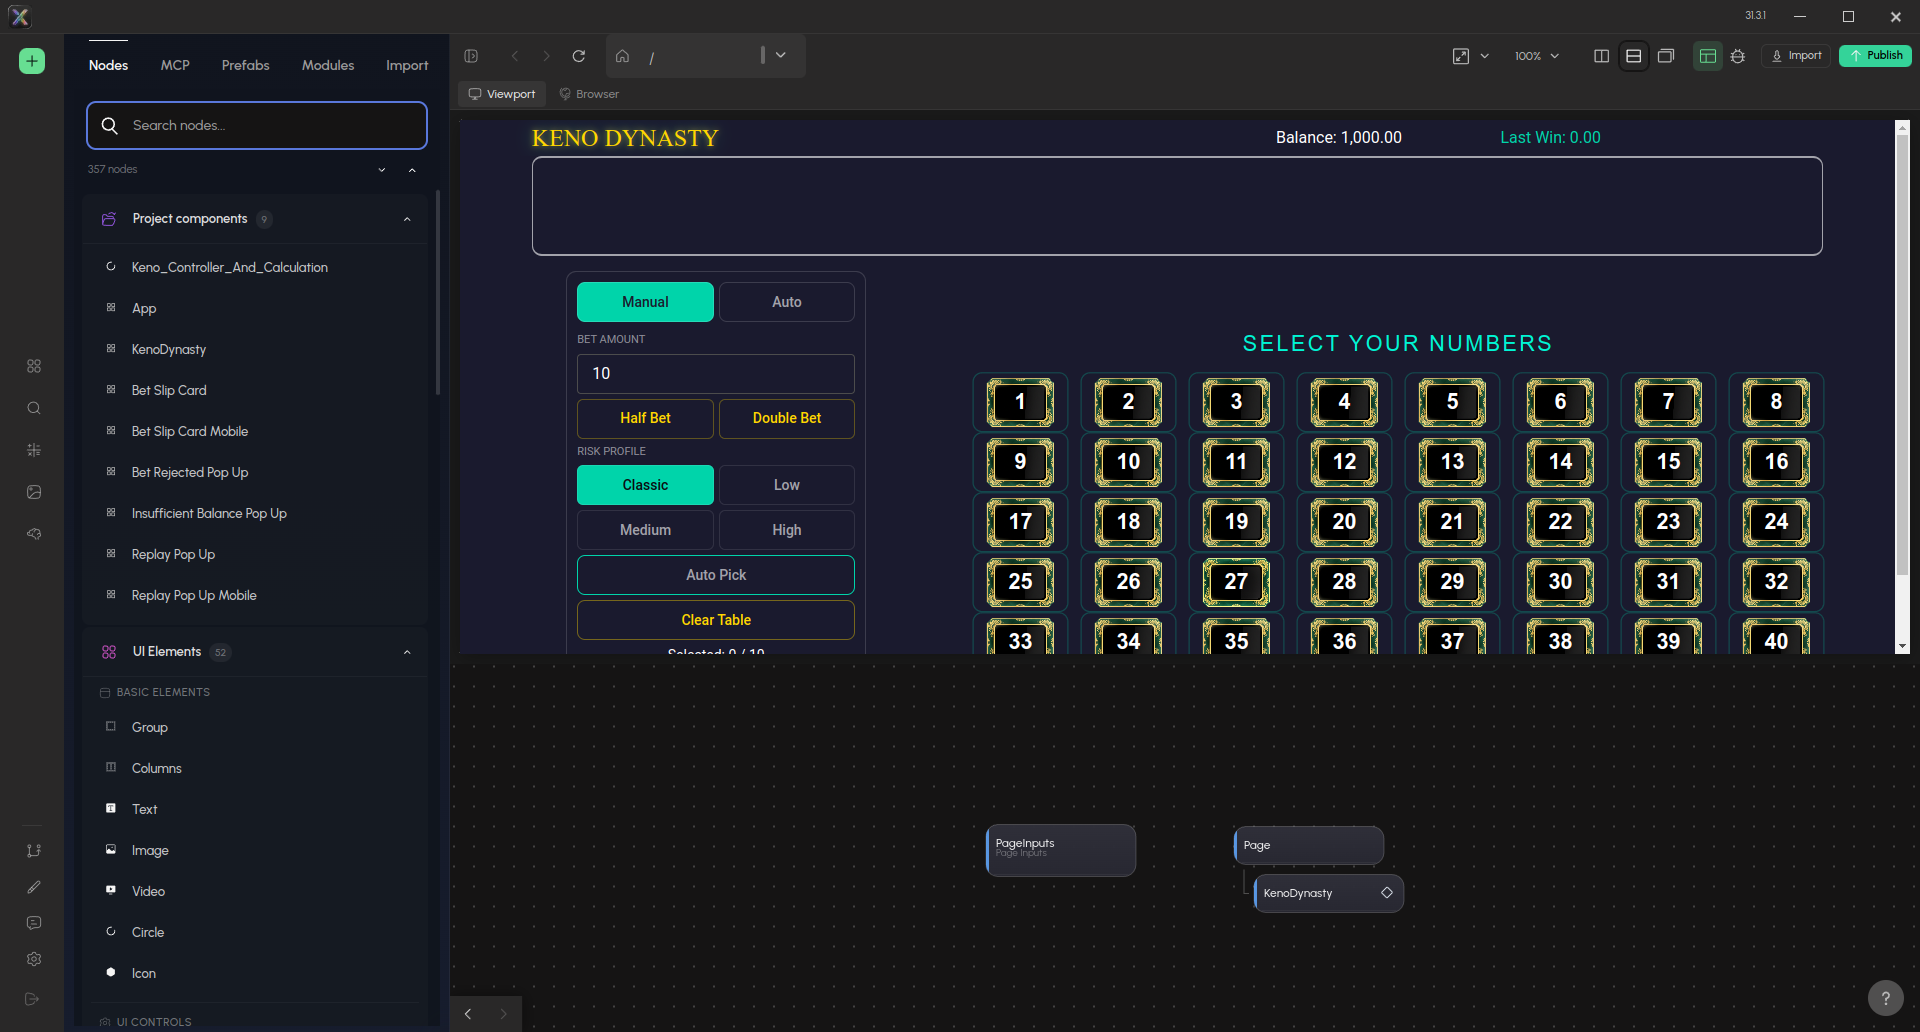This screenshot has width=1920, height=1032.
Task: Open the components grid icon in left sidebar
Action: coord(34,366)
